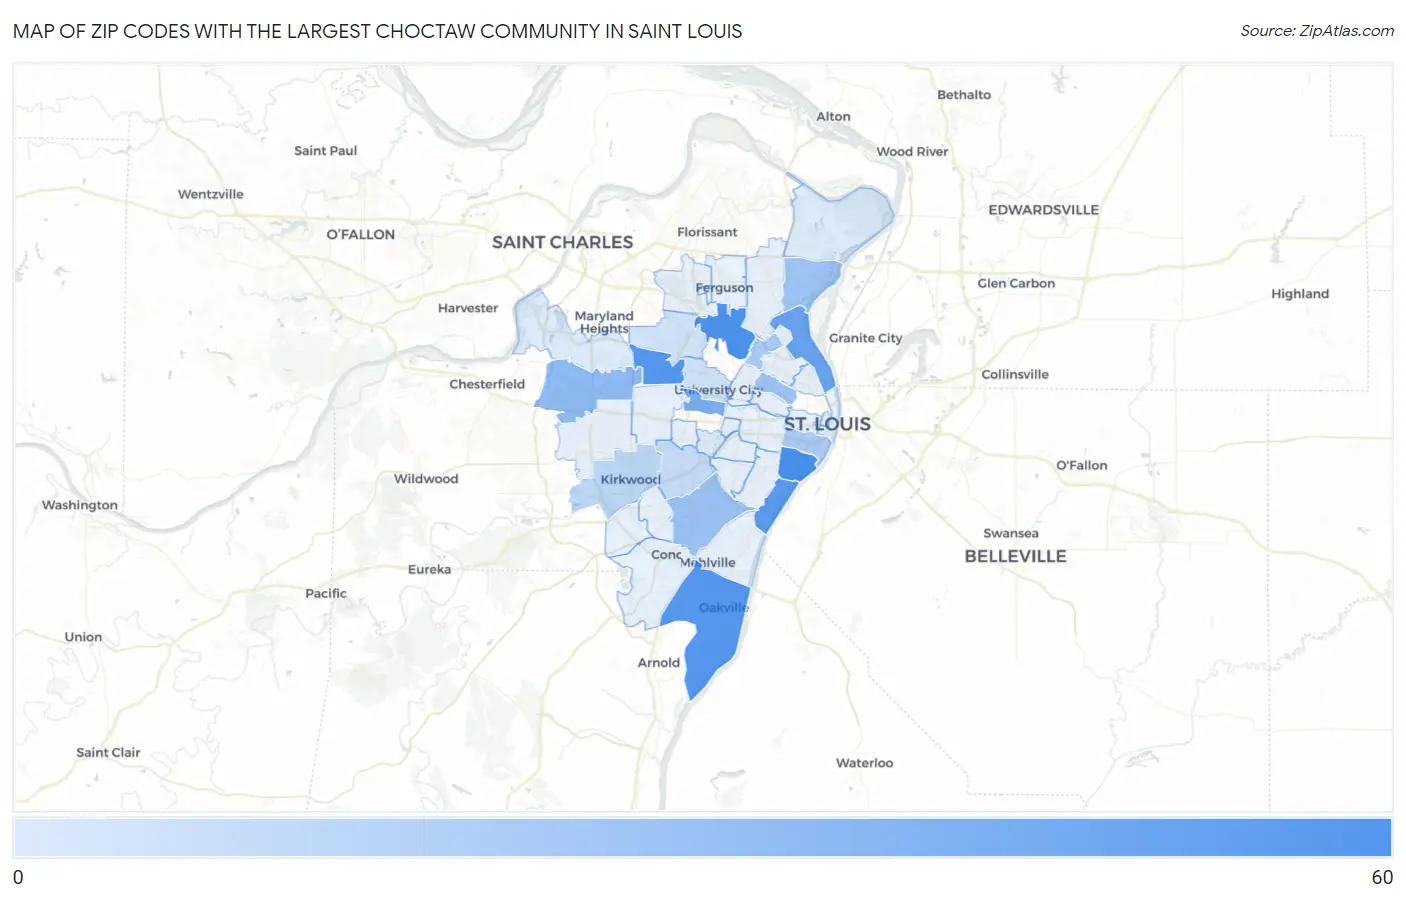The image size is (1406, 899).
Task: Click the Alton town label
Action: pyautogui.click(x=833, y=117)
